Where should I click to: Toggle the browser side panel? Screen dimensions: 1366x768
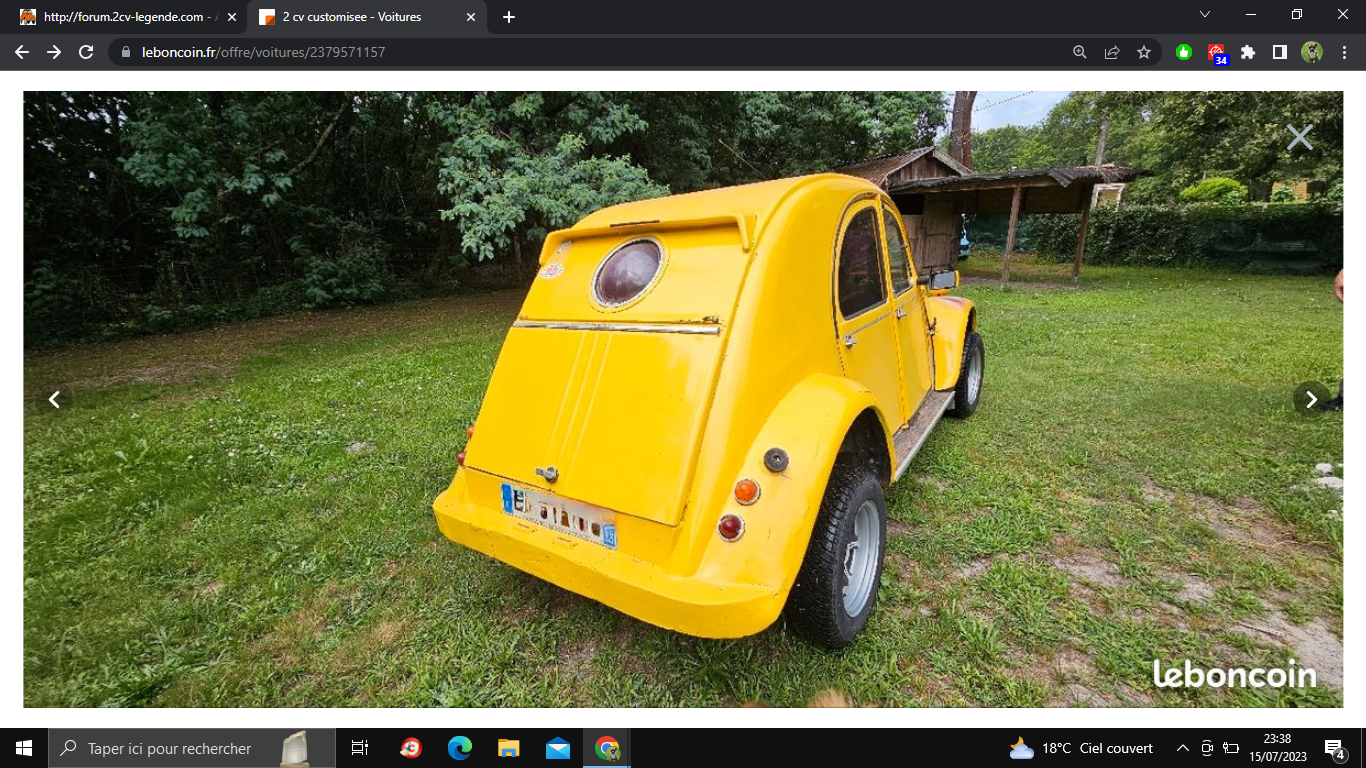[x=1280, y=52]
